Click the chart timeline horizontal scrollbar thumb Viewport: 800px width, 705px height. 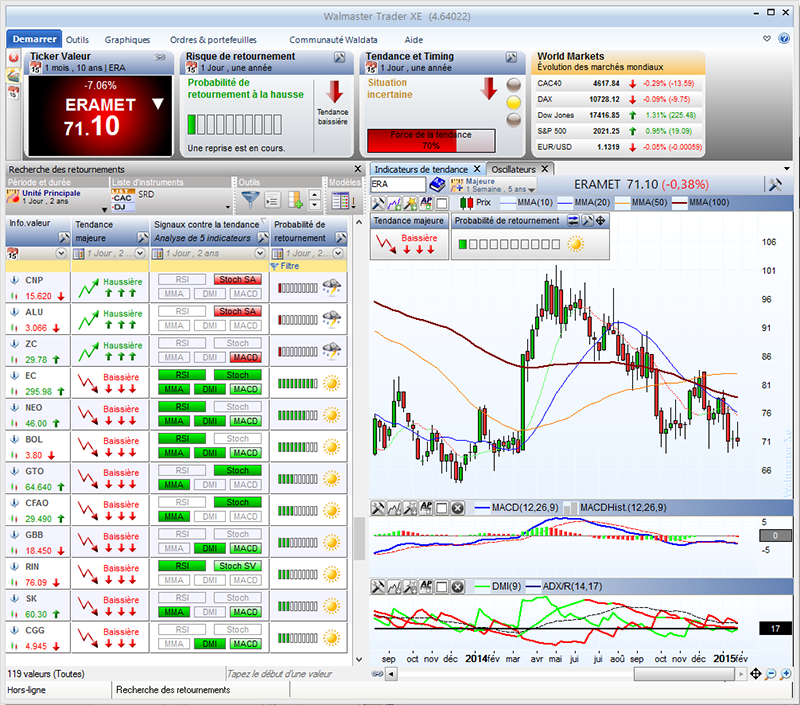coord(684,674)
